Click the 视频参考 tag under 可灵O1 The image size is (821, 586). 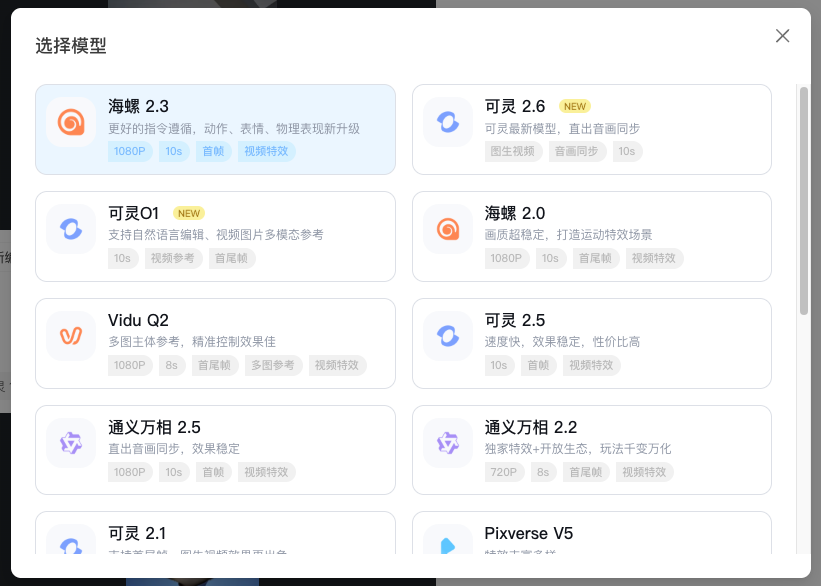click(x=172, y=258)
